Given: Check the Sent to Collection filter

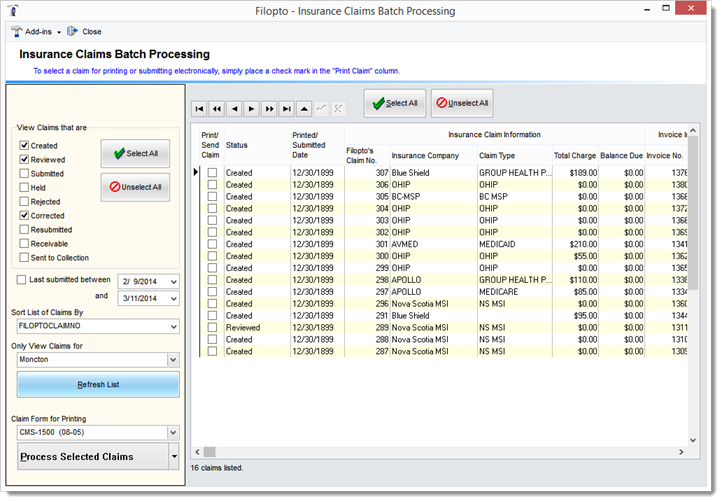Looking at the screenshot, I should click(24, 257).
